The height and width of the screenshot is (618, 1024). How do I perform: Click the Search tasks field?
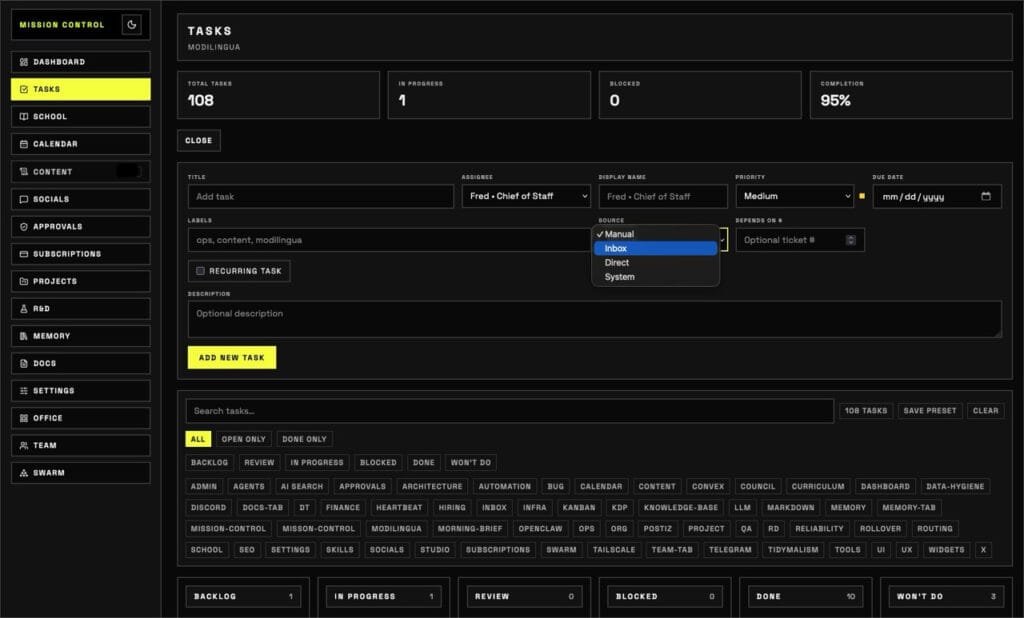pyautogui.click(x=509, y=411)
